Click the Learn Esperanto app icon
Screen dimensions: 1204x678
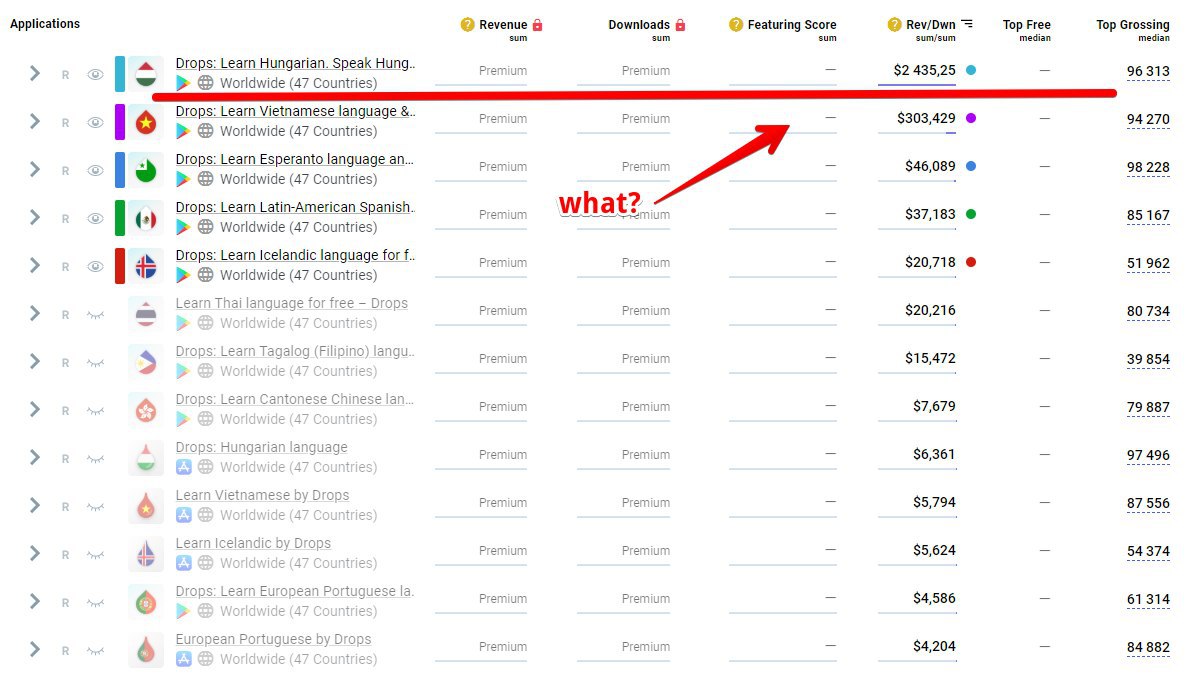tap(146, 170)
